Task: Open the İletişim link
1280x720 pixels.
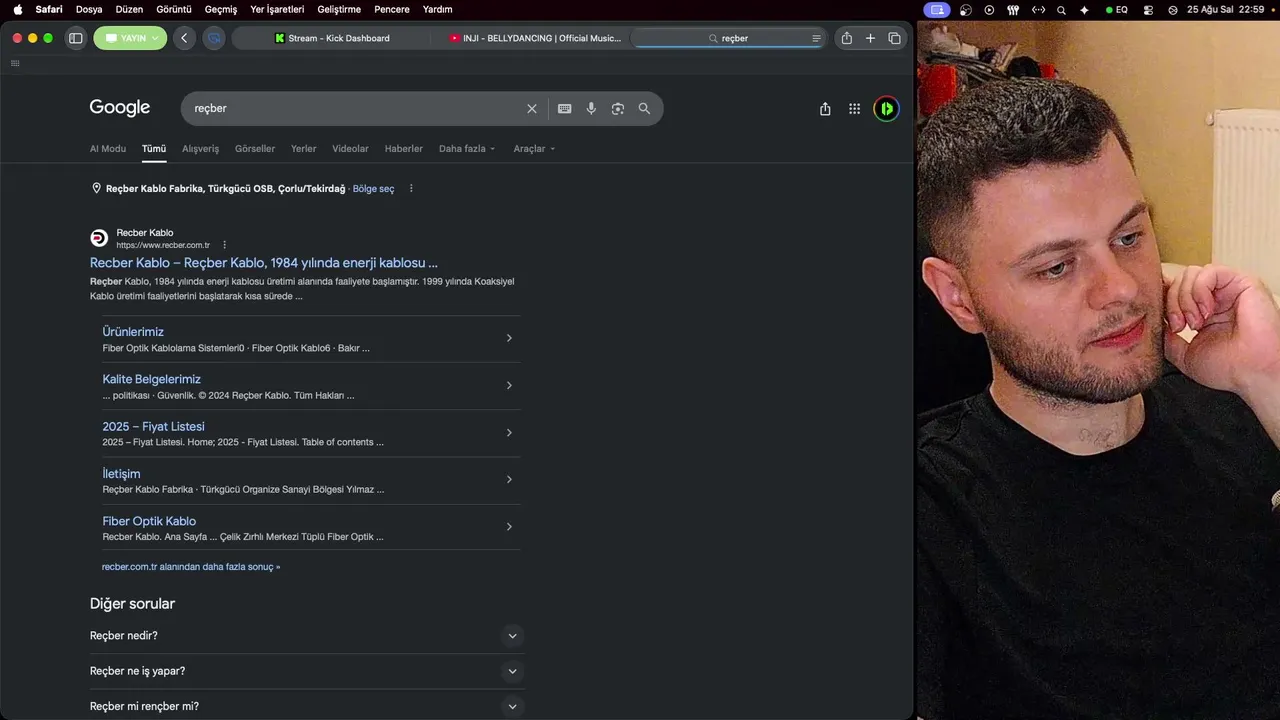Action: 121,474
